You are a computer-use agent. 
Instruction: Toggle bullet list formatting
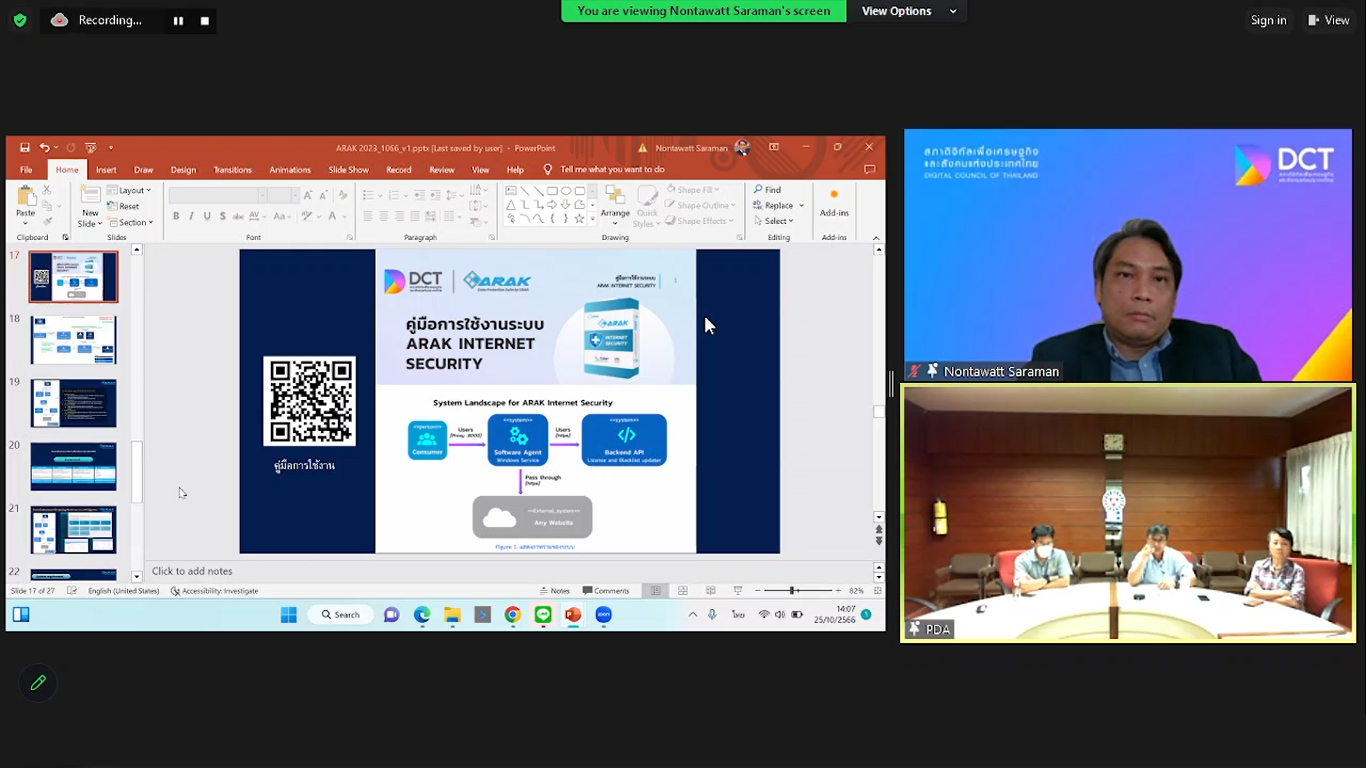[370, 196]
